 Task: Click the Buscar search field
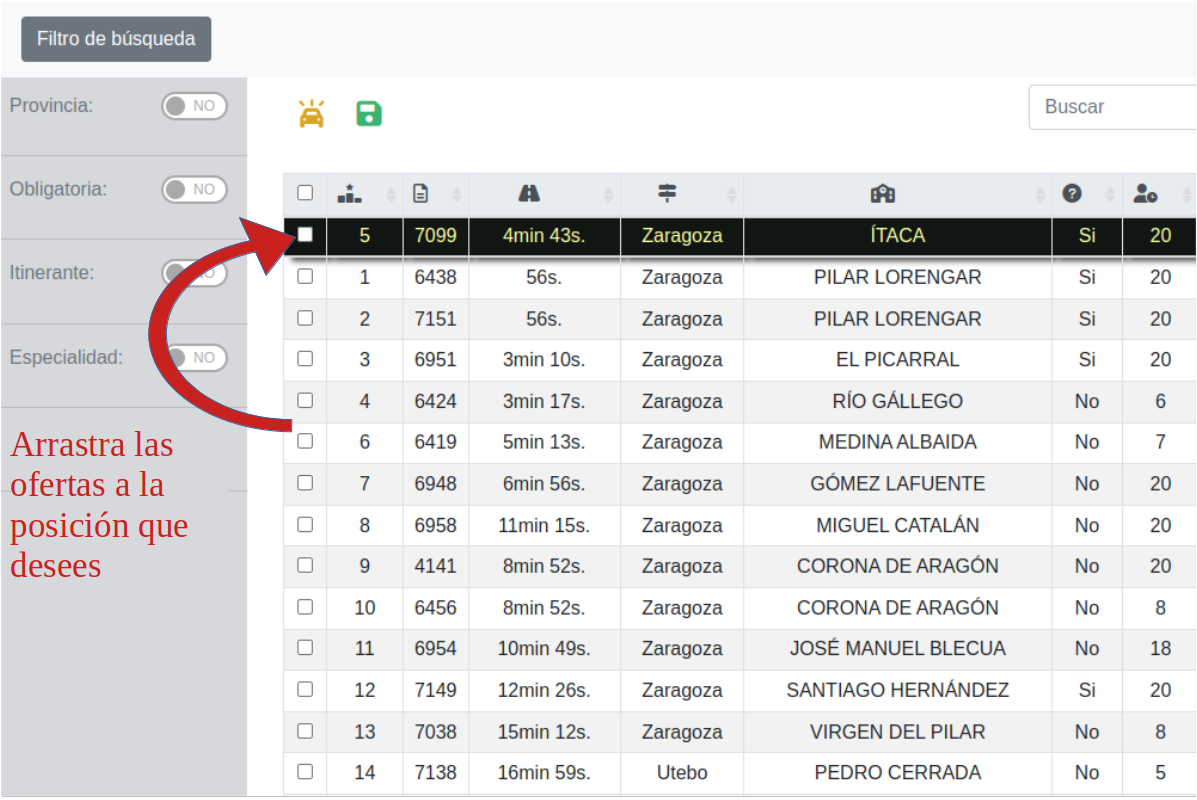tap(1112, 107)
